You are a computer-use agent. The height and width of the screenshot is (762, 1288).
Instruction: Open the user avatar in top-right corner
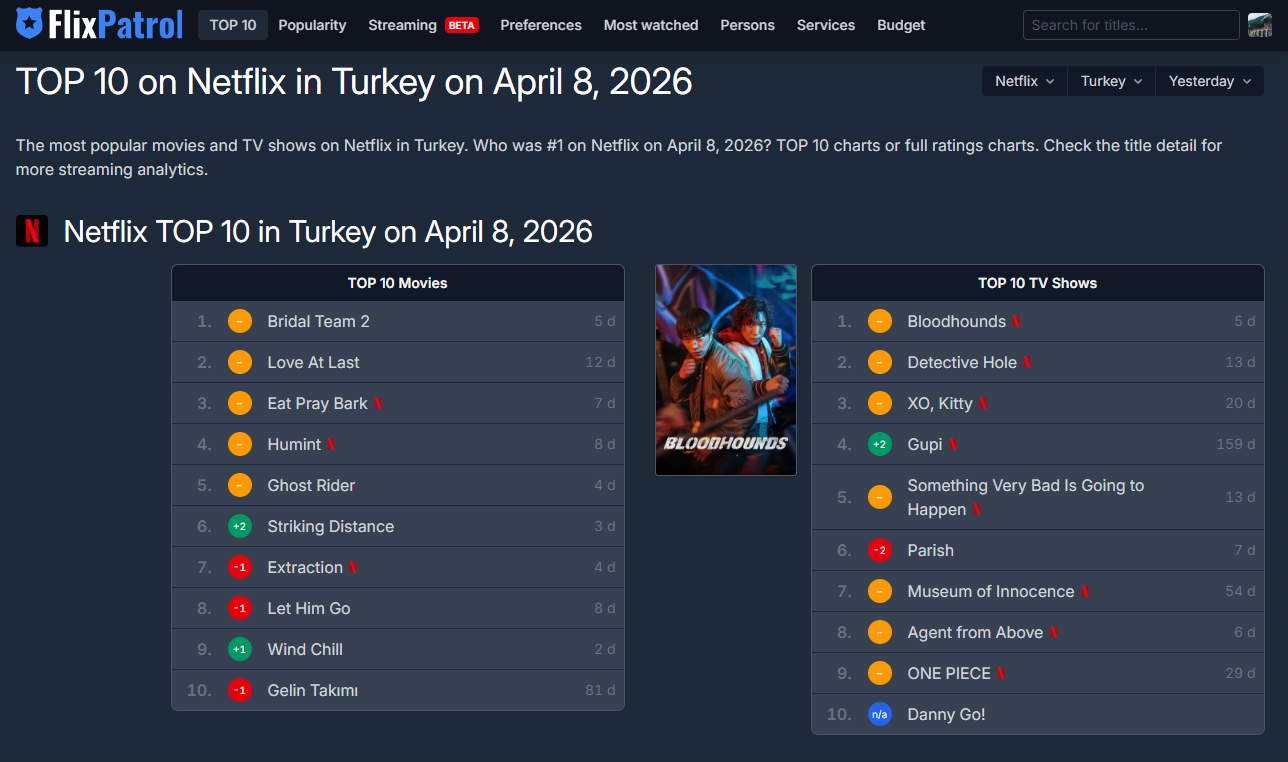(x=1259, y=25)
